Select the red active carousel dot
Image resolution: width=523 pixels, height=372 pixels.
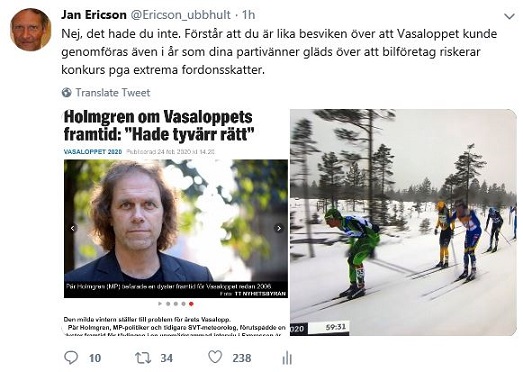click(191, 304)
